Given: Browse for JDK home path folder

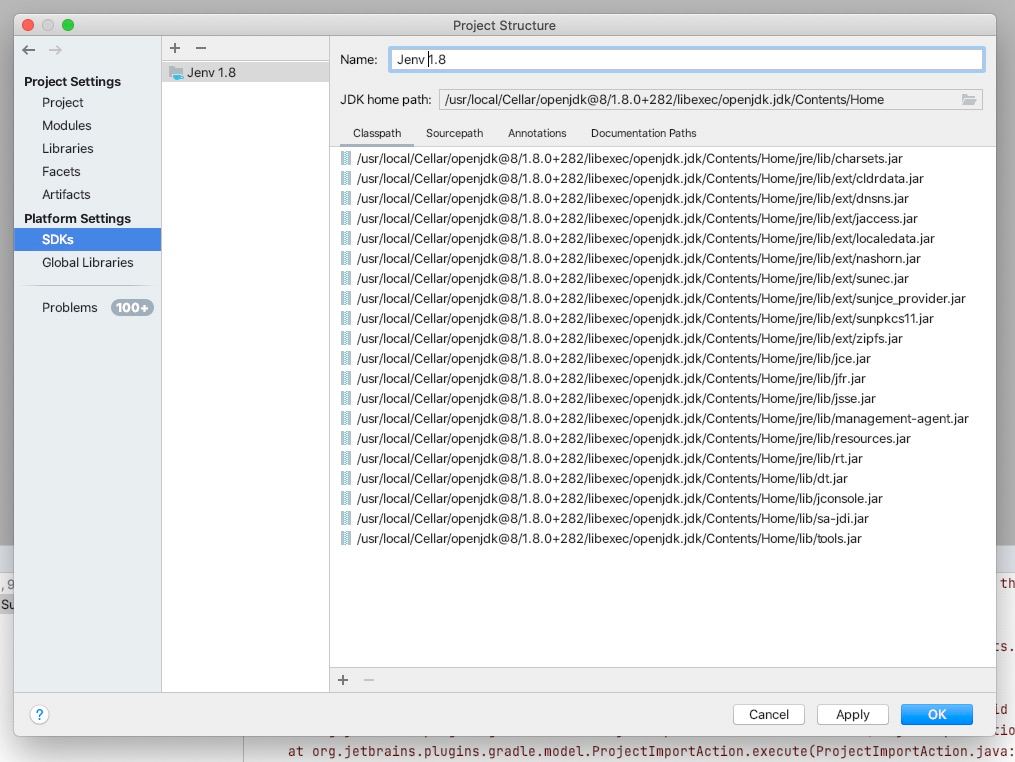Looking at the screenshot, I should [968, 100].
